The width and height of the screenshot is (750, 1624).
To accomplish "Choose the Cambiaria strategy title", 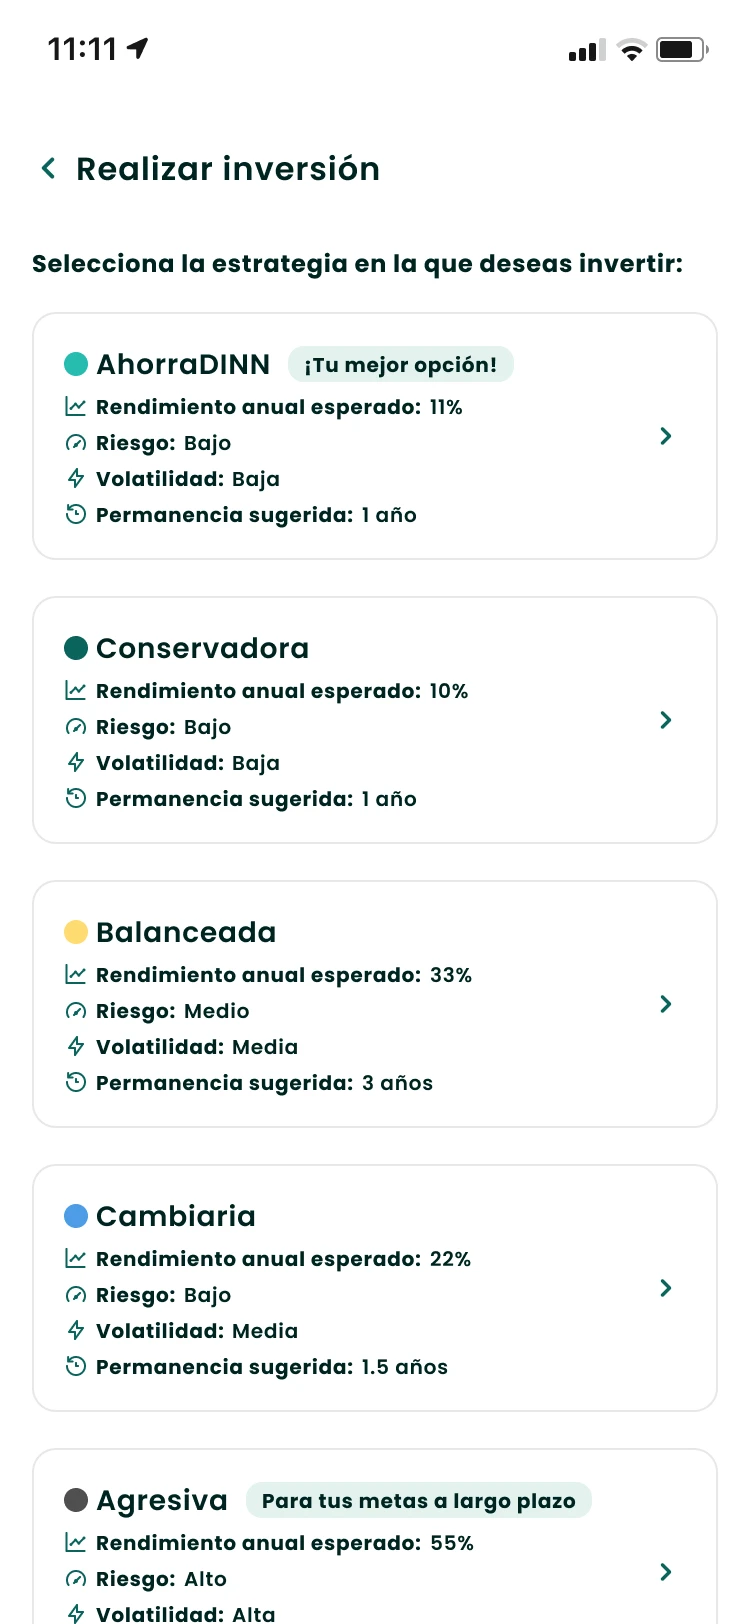I will pos(176,1216).
